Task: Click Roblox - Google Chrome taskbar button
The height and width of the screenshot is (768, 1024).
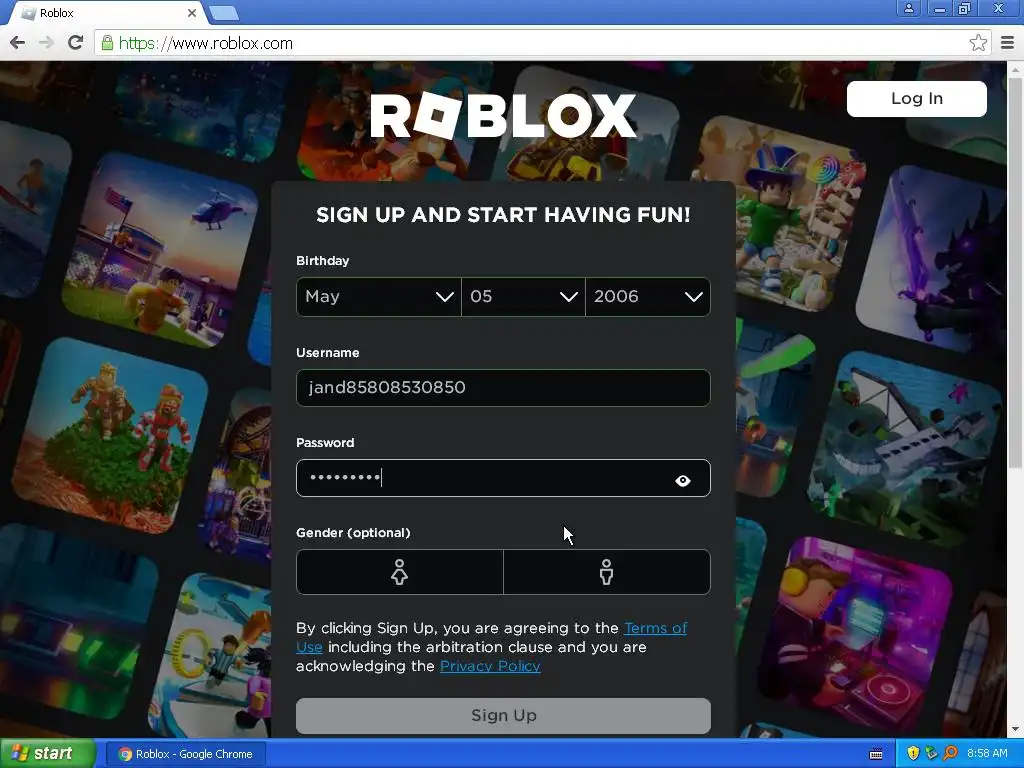Action: coord(185,754)
